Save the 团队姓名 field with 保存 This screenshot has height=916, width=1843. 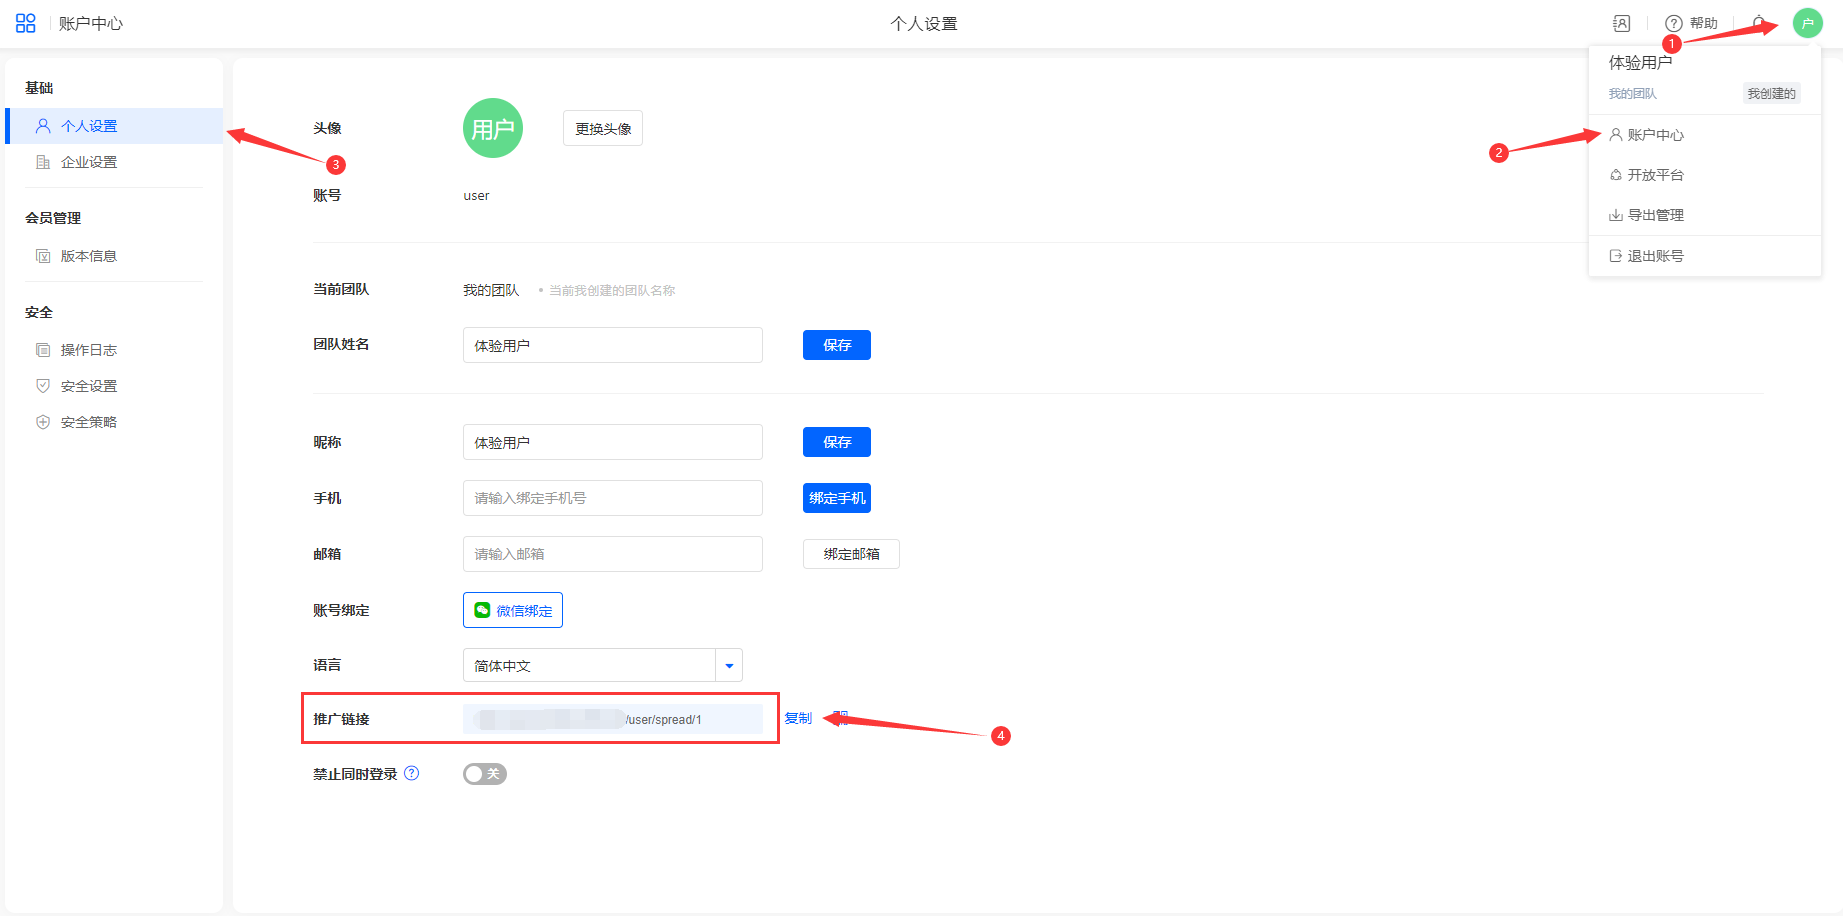(837, 345)
